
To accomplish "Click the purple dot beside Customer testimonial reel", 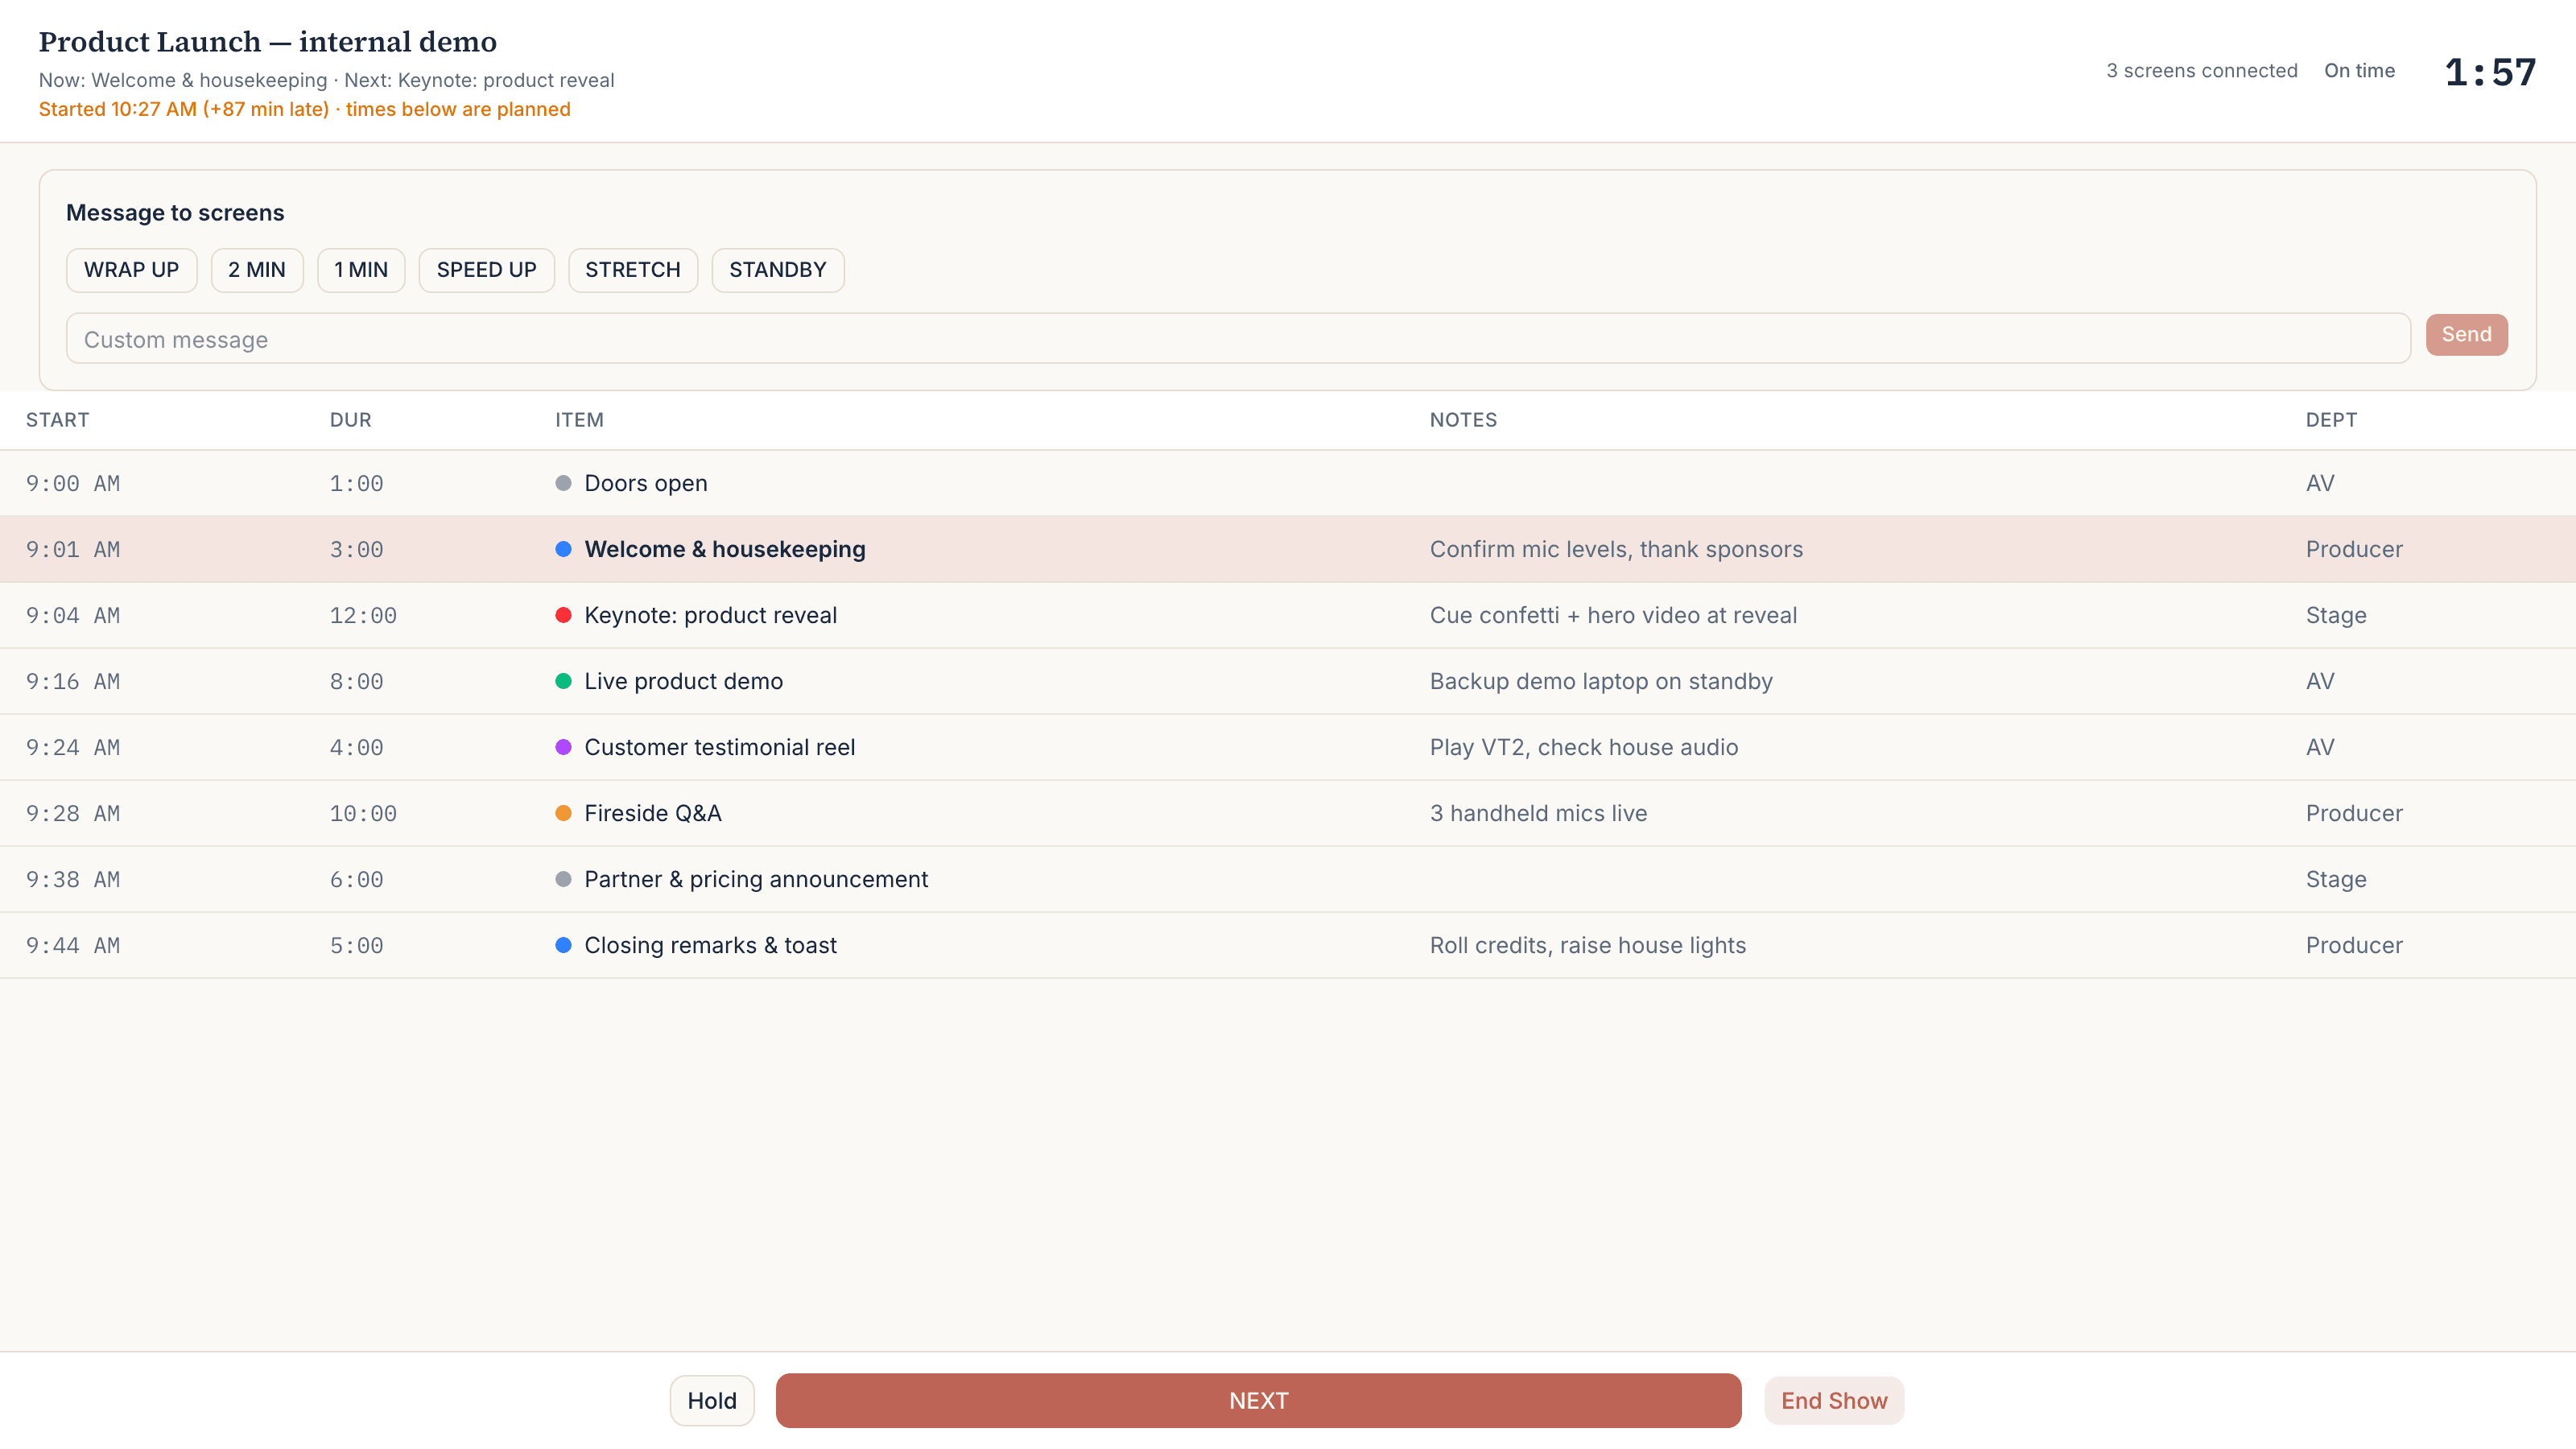I will coord(563,747).
